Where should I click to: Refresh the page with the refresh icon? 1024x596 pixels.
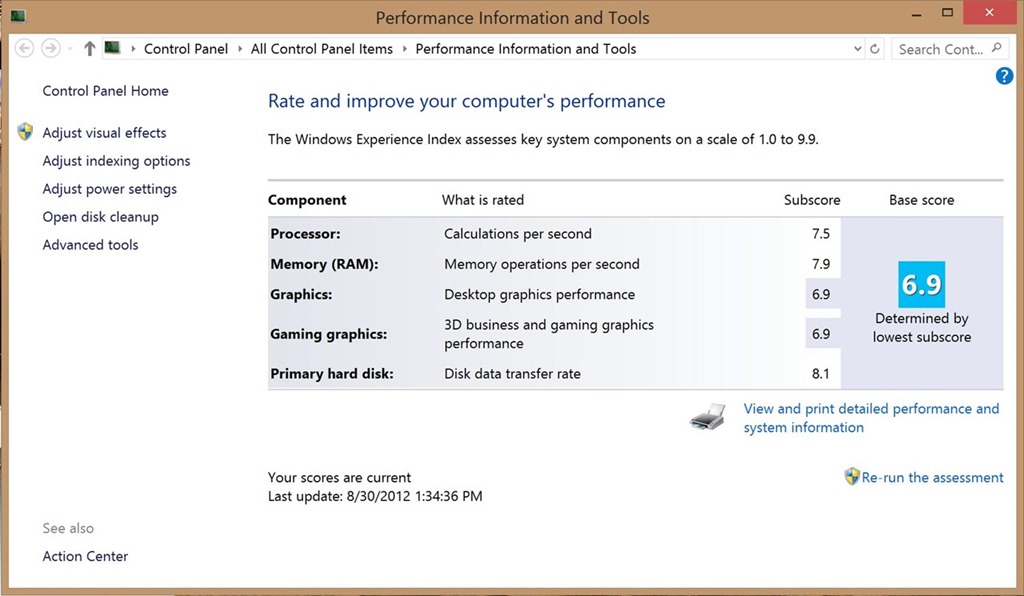tap(874, 49)
